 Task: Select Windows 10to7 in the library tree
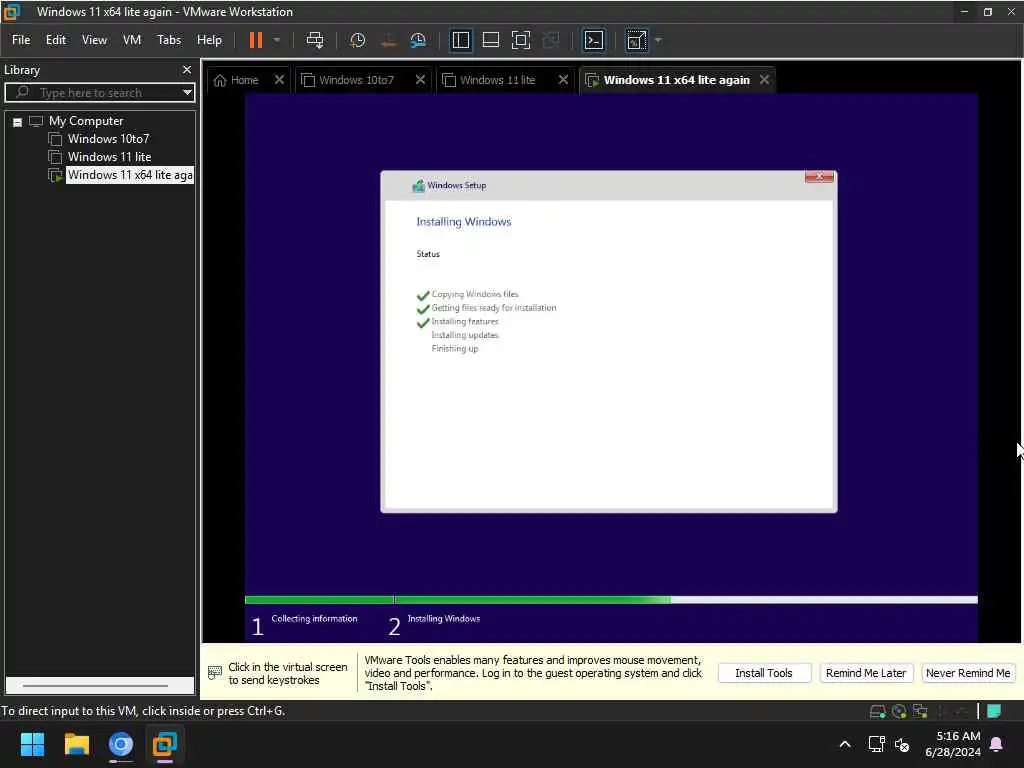(x=108, y=139)
